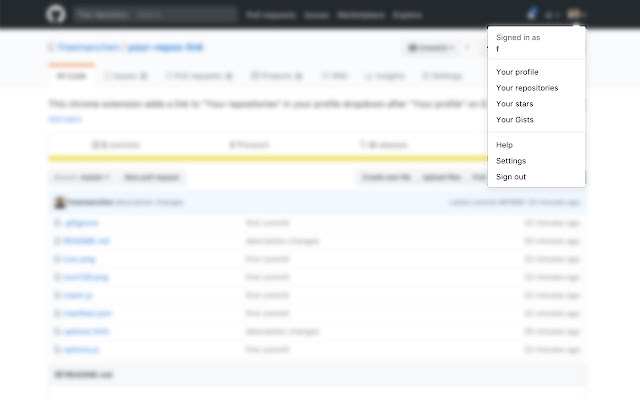640x400 pixels.
Task: Open the options.html file
Action: (x=86, y=331)
